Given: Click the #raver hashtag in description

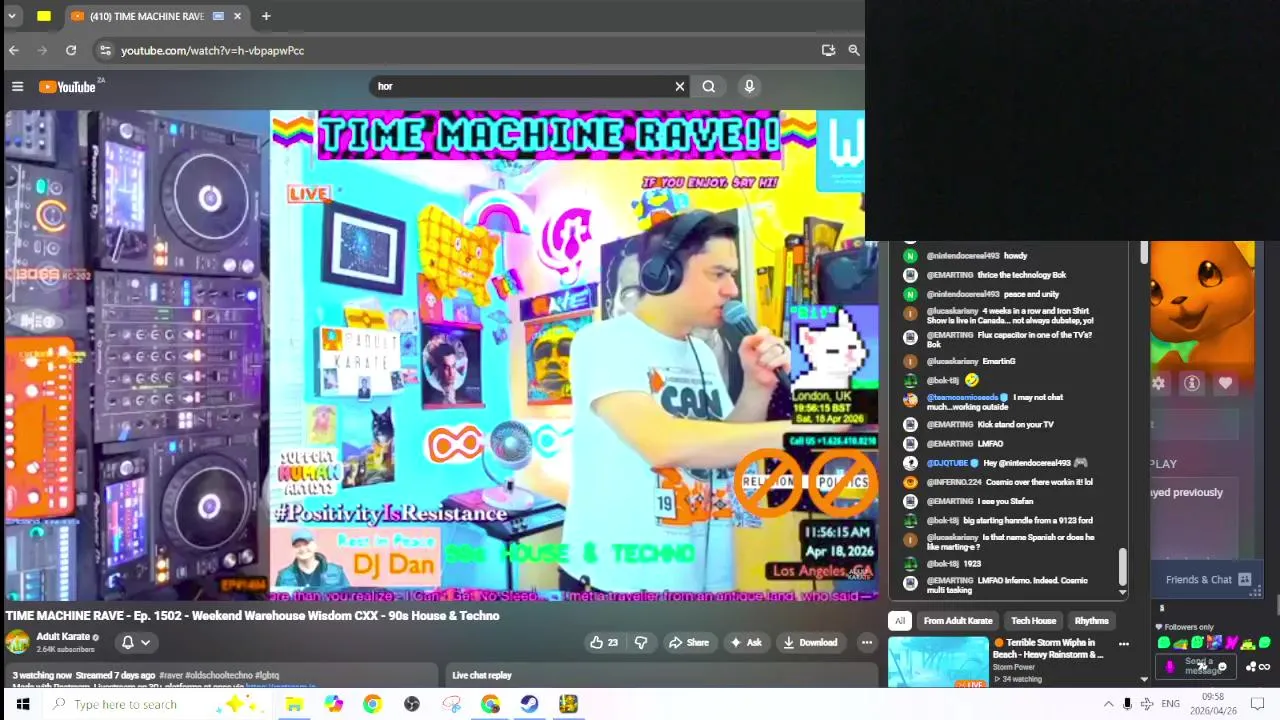Looking at the screenshot, I should pos(171,675).
